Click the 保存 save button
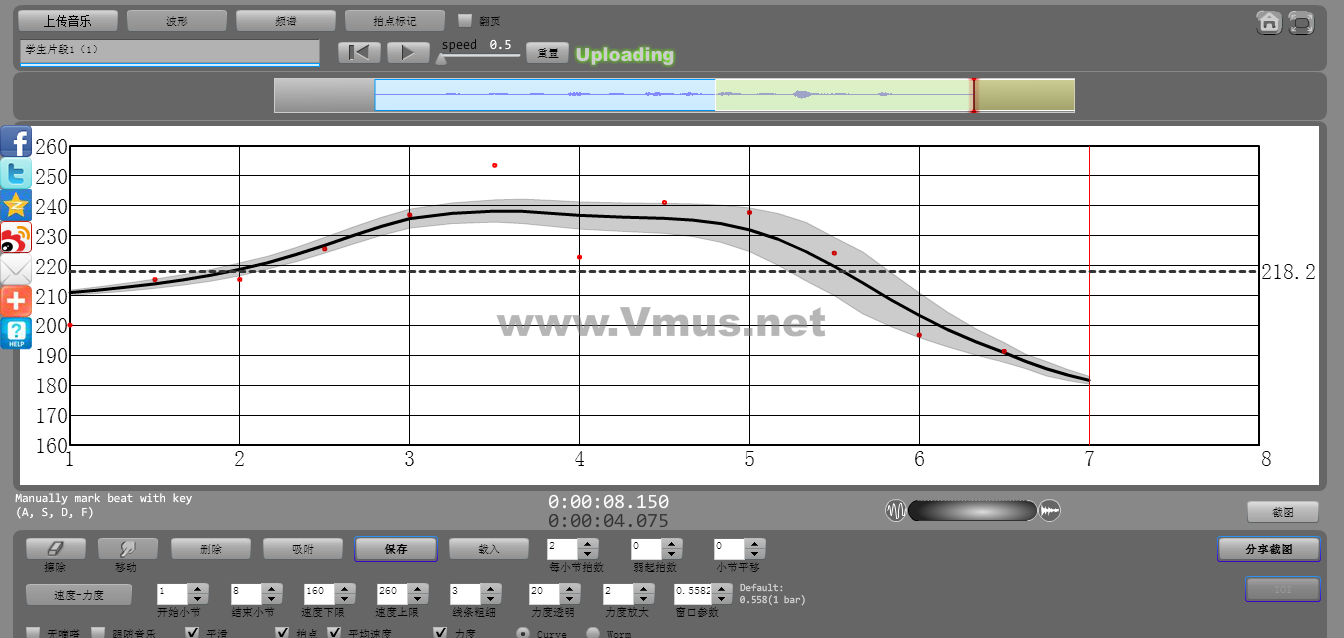 tap(396, 549)
